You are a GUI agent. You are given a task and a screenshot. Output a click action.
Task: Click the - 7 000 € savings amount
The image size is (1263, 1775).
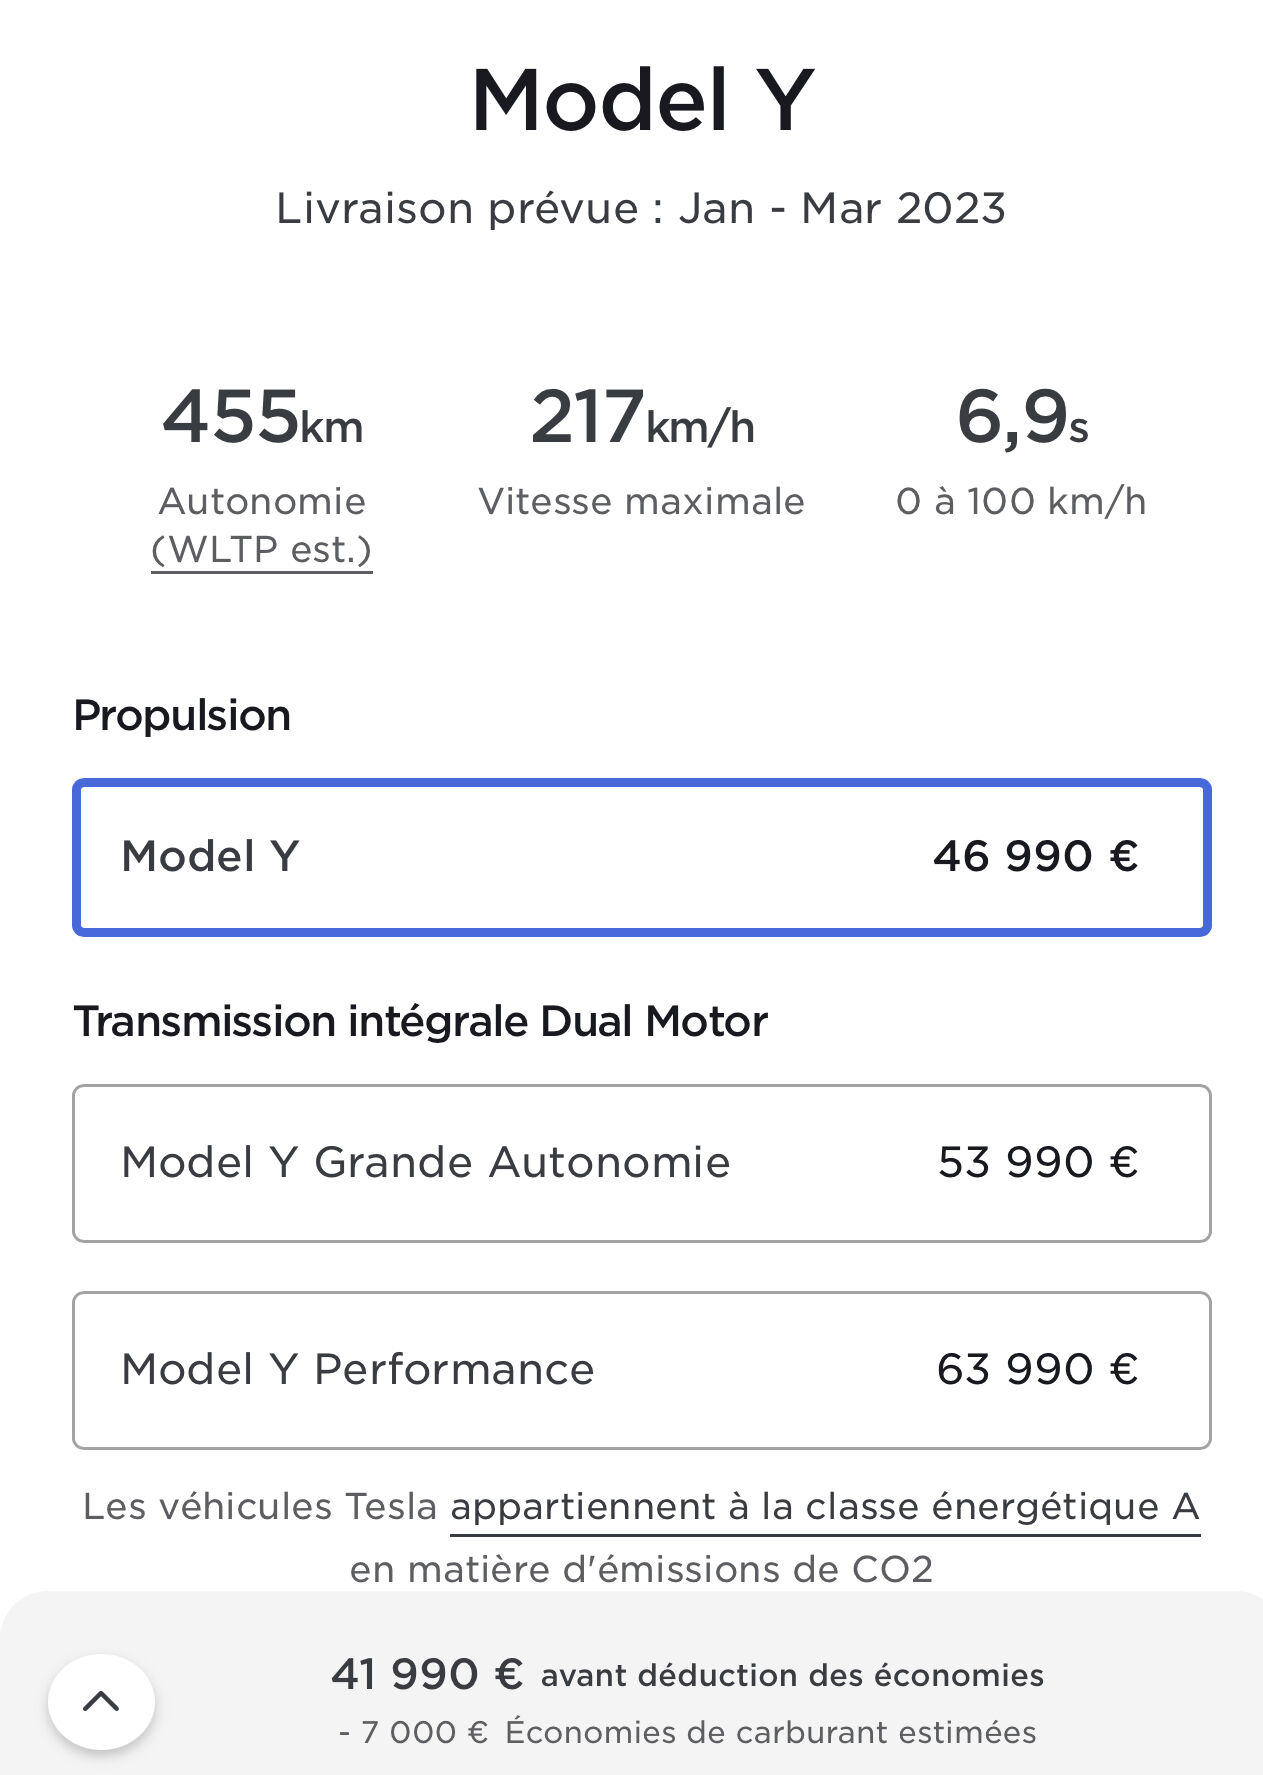[x=413, y=1731]
